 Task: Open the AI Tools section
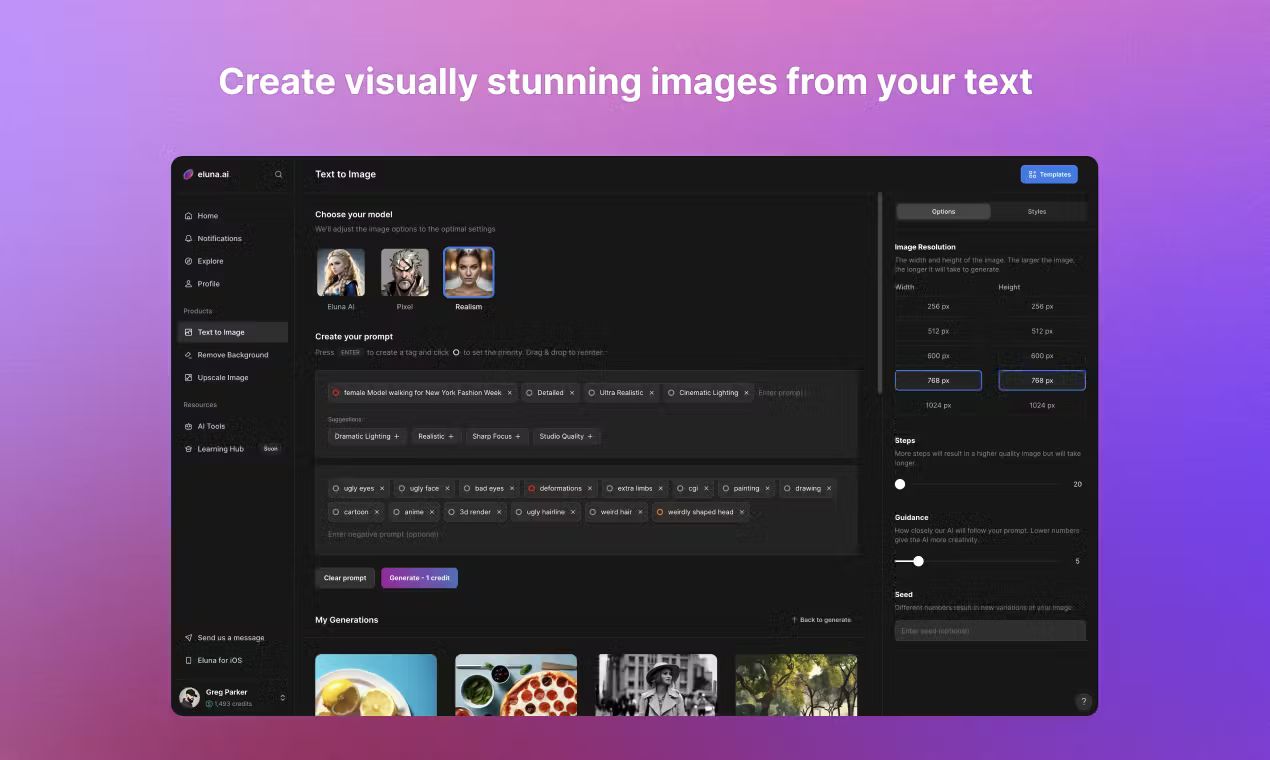(211, 426)
